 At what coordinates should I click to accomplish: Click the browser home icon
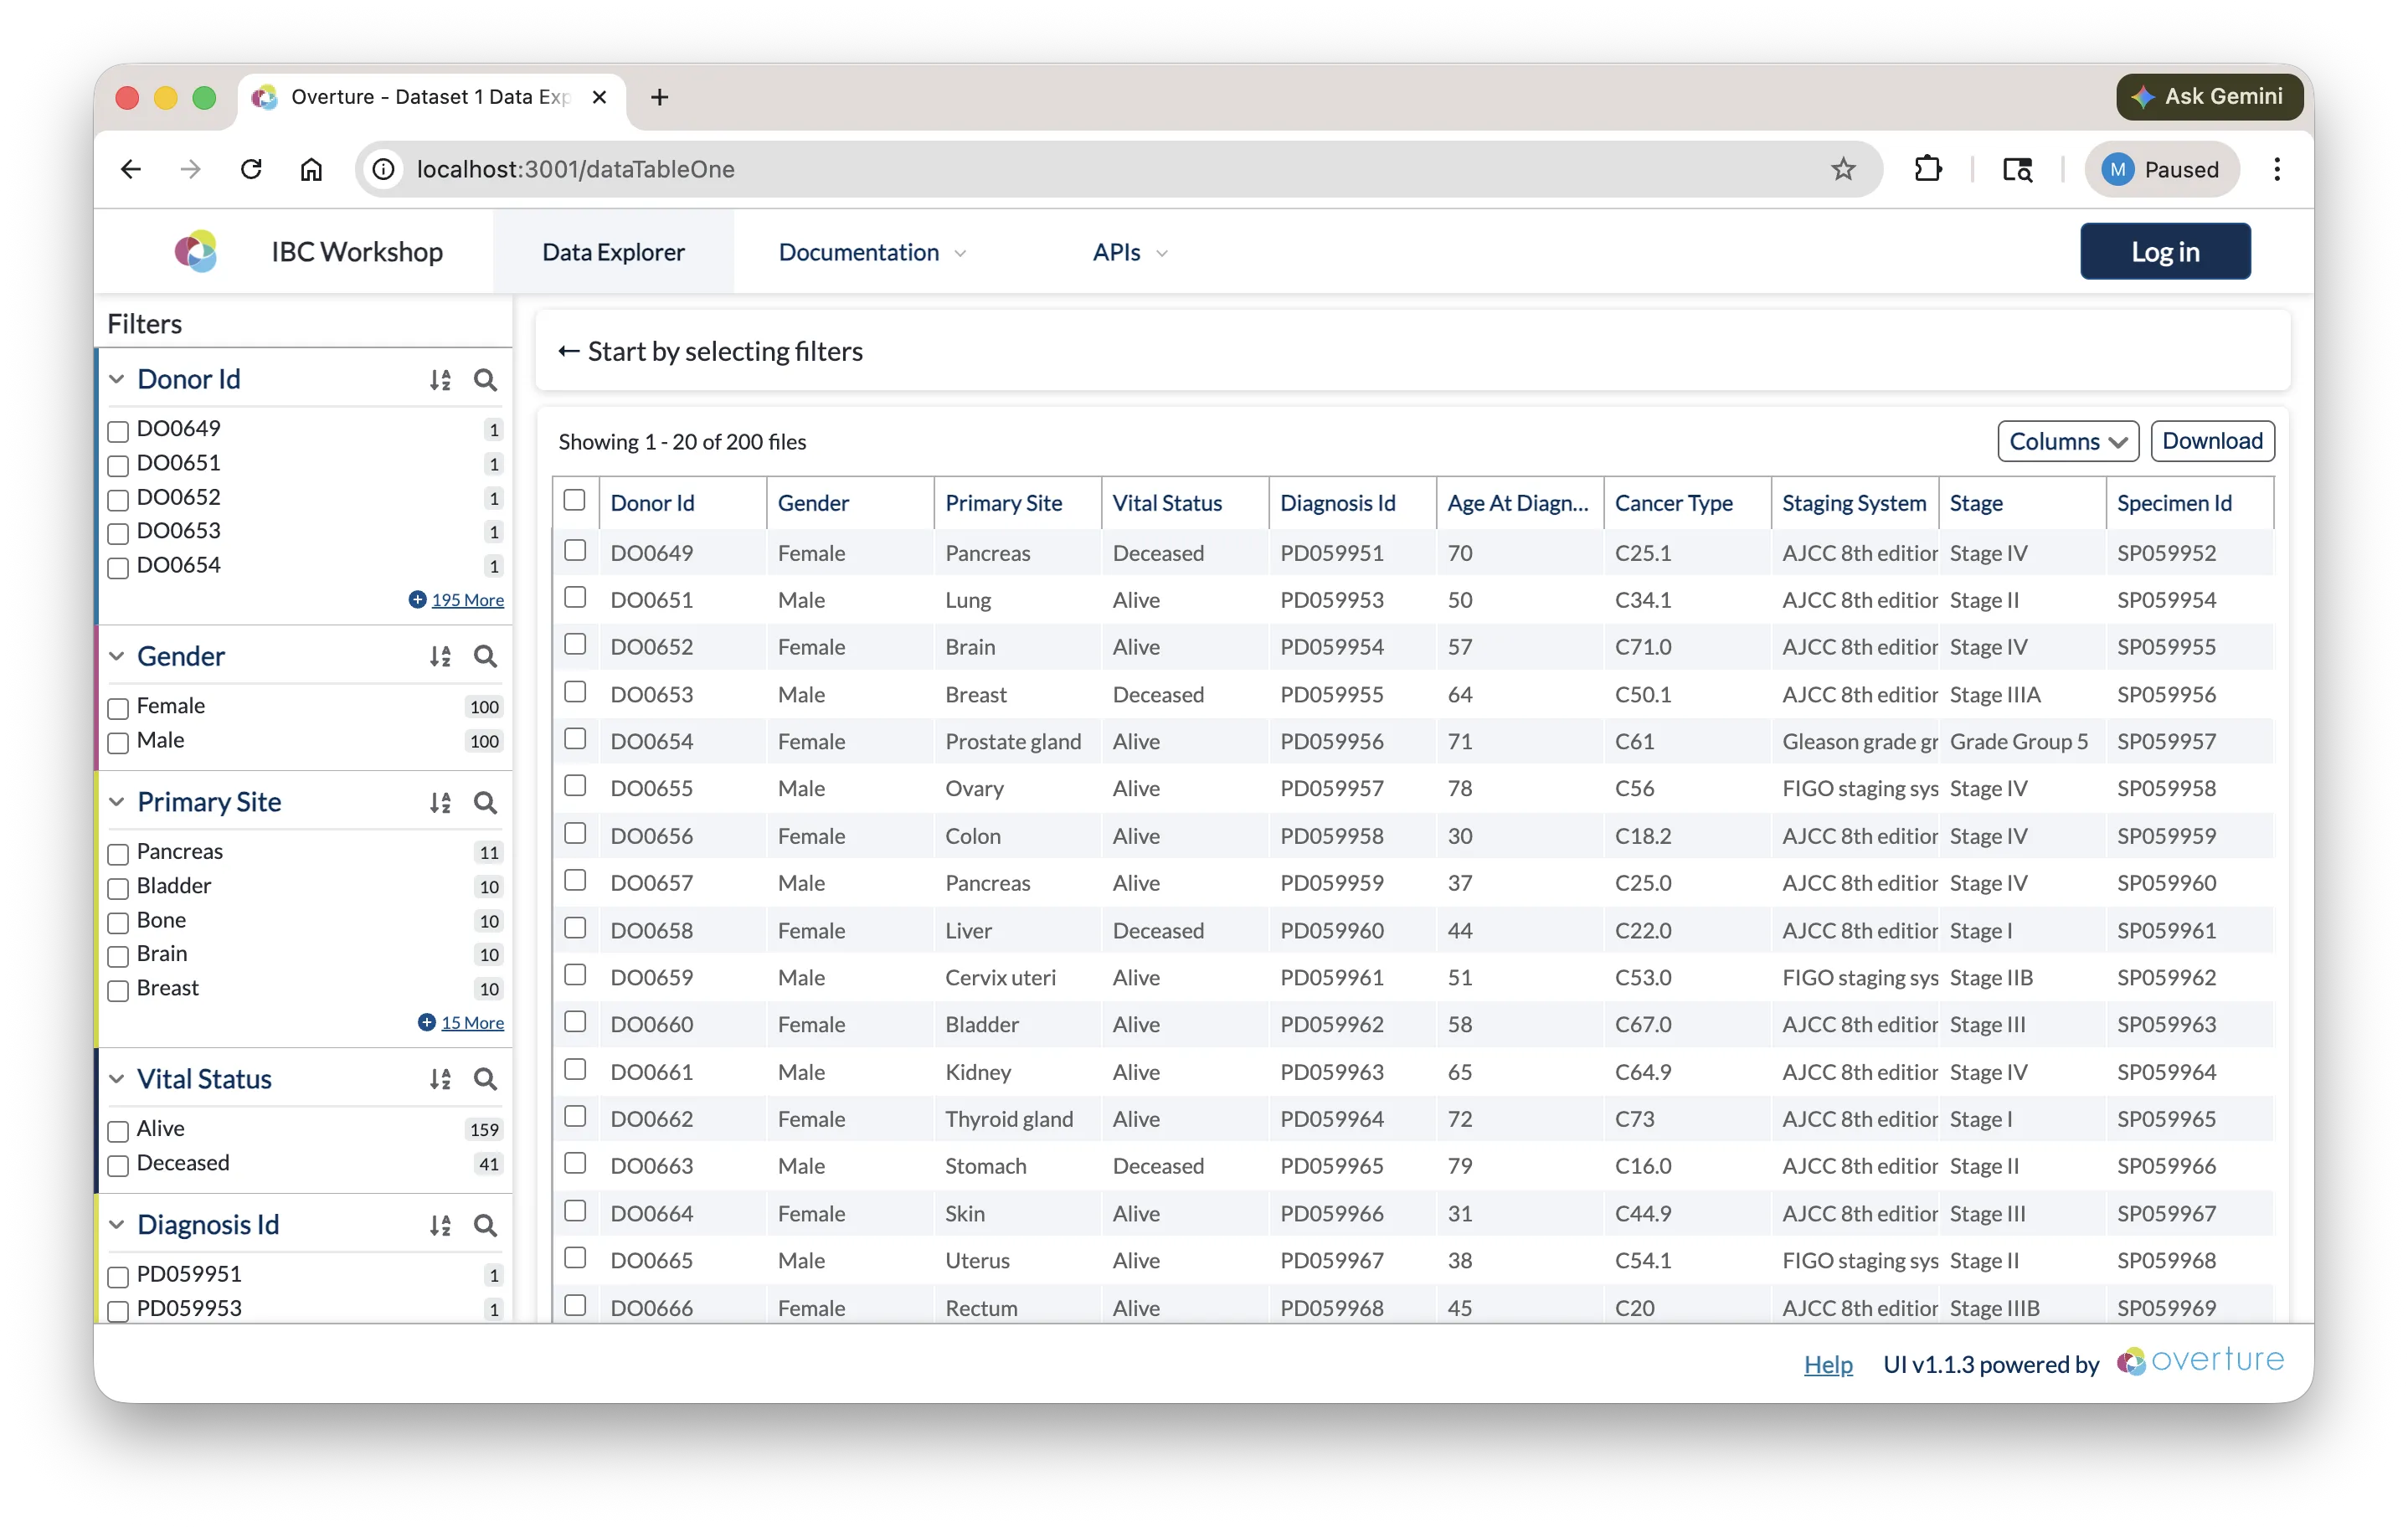(311, 170)
